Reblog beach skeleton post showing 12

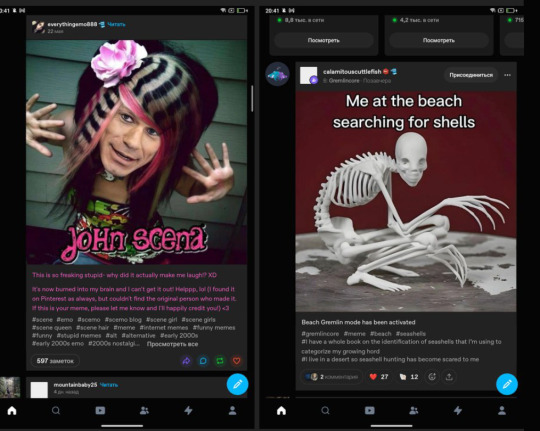(409, 377)
